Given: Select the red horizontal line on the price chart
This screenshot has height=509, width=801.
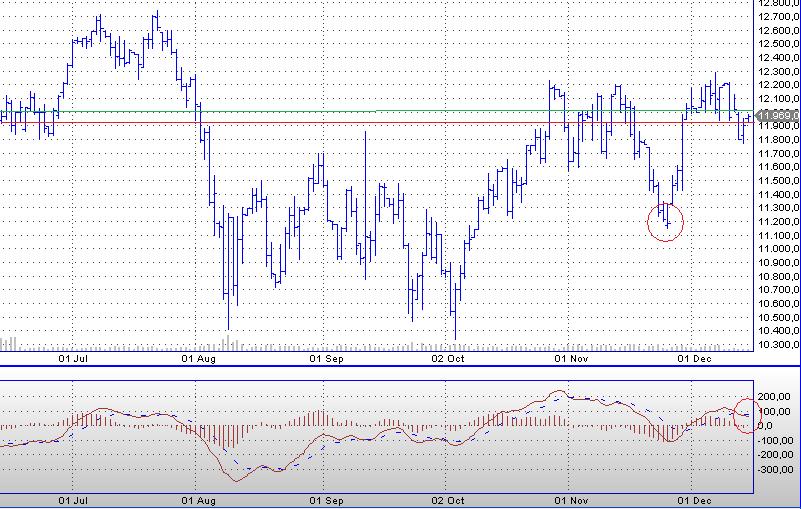Looking at the screenshot, I should (x=376, y=123).
